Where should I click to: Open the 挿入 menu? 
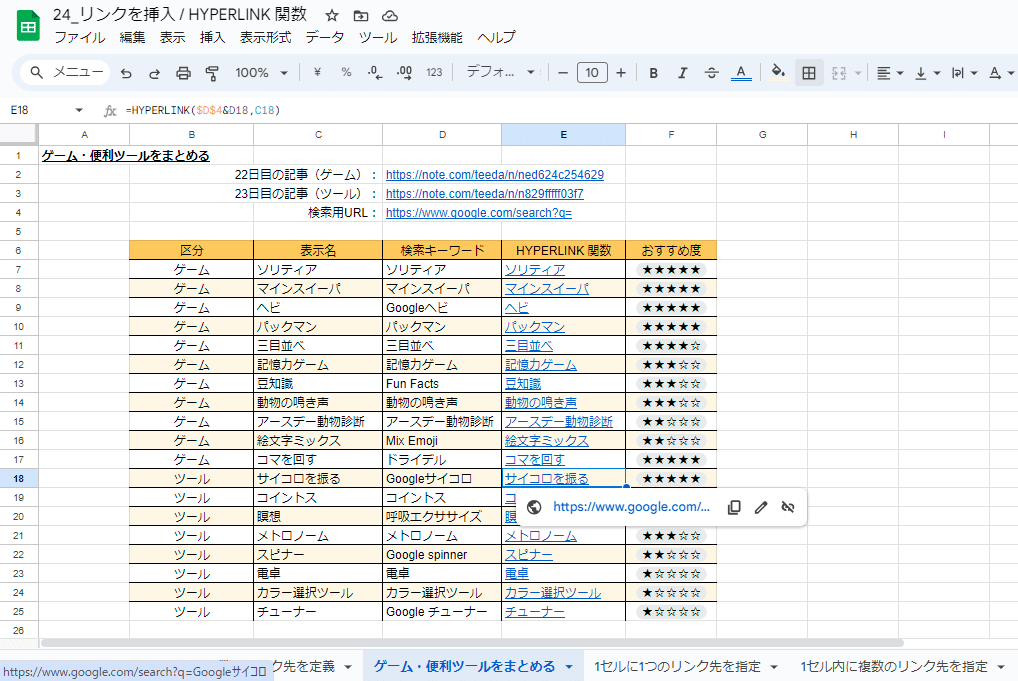pyautogui.click(x=212, y=38)
